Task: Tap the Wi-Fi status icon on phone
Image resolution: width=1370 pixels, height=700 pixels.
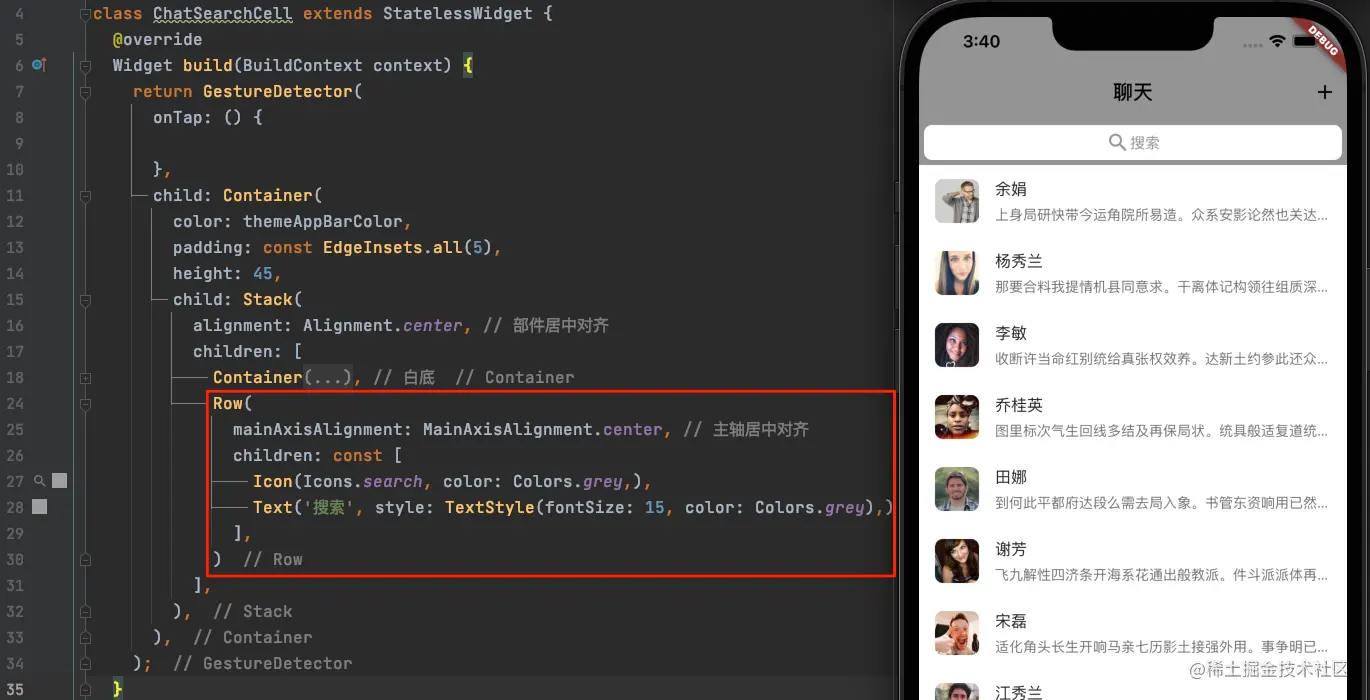Action: [1277, 41]
